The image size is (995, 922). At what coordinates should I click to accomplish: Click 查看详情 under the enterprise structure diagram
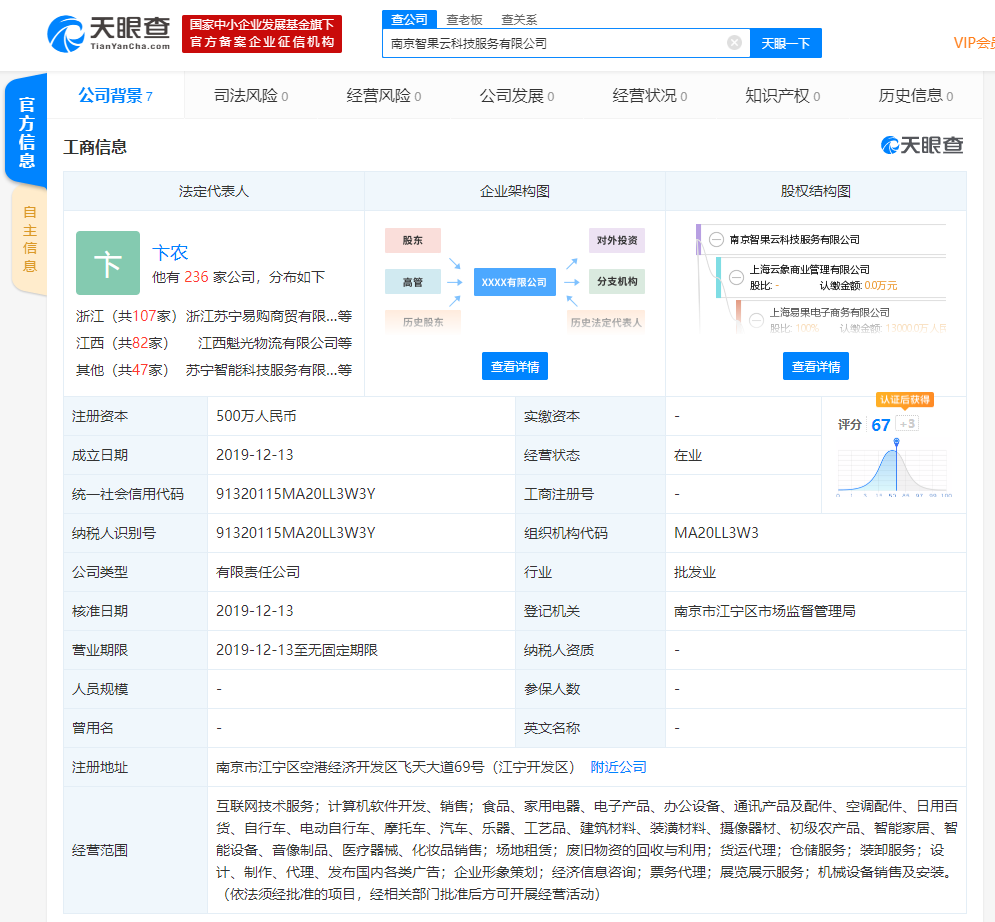pos(515,367)
